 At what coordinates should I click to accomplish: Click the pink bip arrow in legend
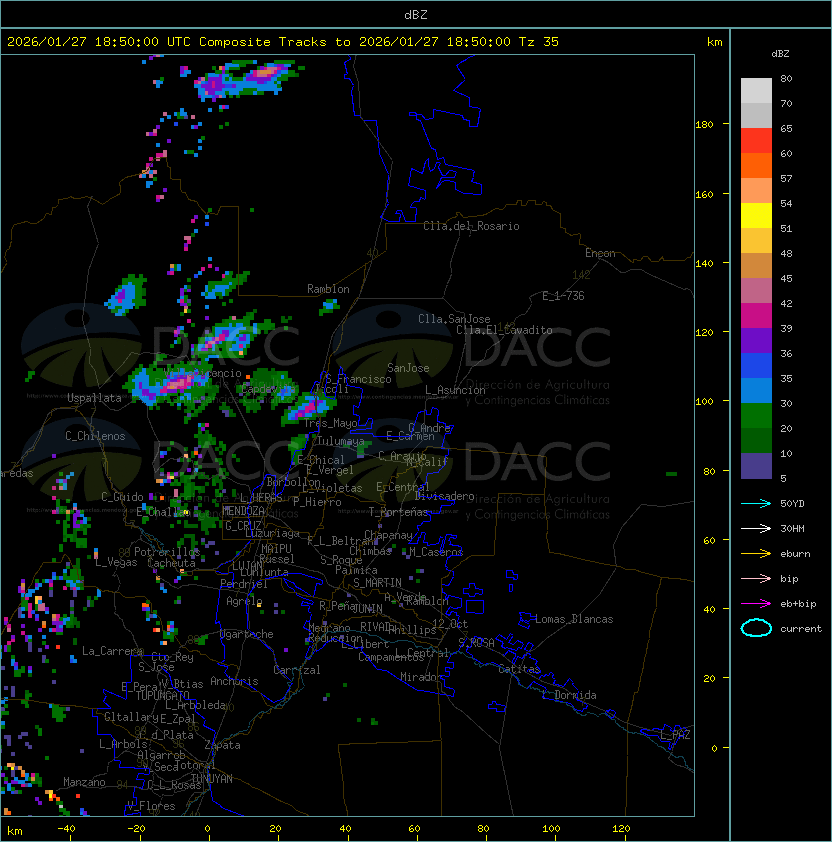[756, 579]
